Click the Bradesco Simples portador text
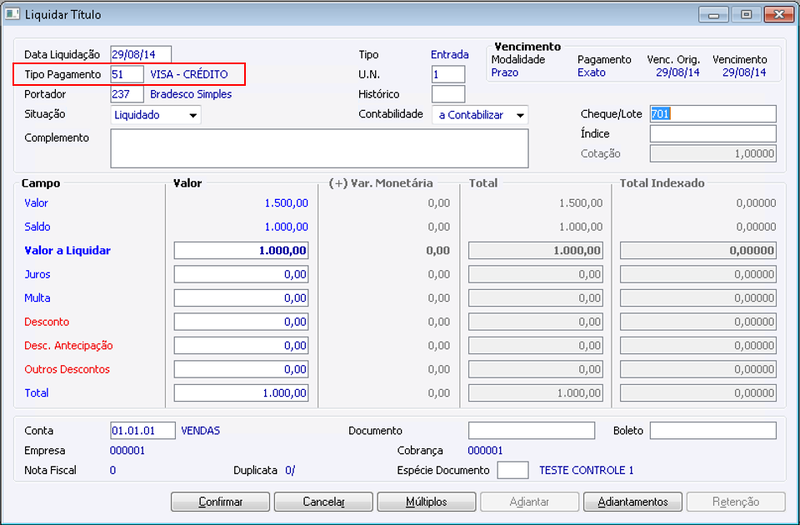The width and height of the screenshot is (800, 525). [x=191, y=94]
